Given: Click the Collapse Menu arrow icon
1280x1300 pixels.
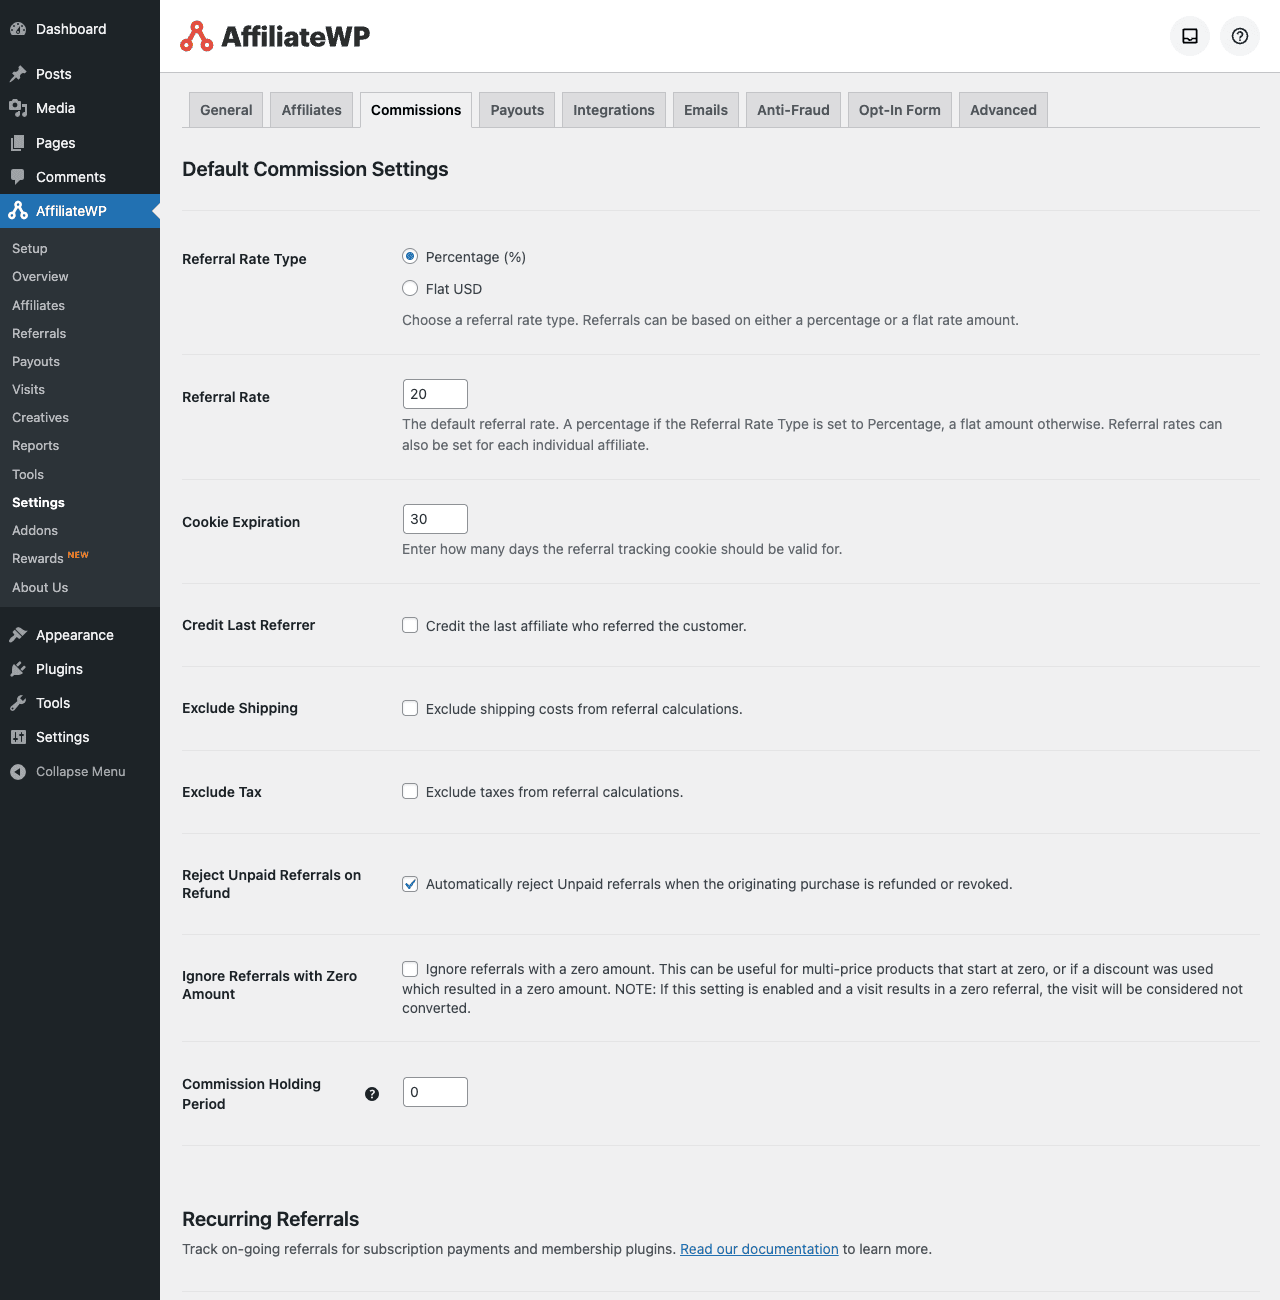Looking at the screenshot, I should click(18, 772).
